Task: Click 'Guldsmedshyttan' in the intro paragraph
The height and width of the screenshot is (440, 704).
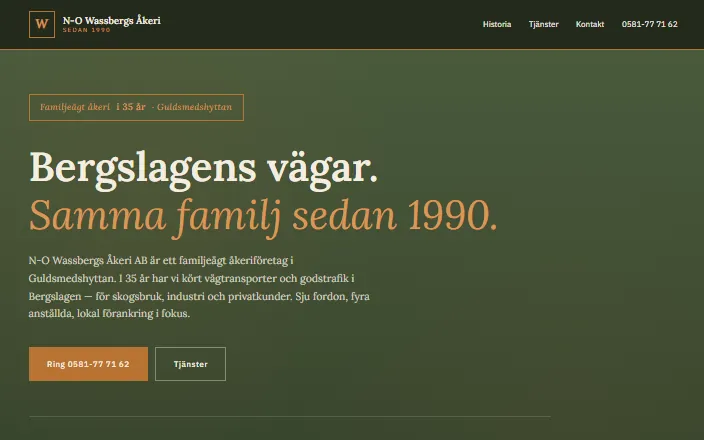Action: pyautogui.click(x=72, y=278)
